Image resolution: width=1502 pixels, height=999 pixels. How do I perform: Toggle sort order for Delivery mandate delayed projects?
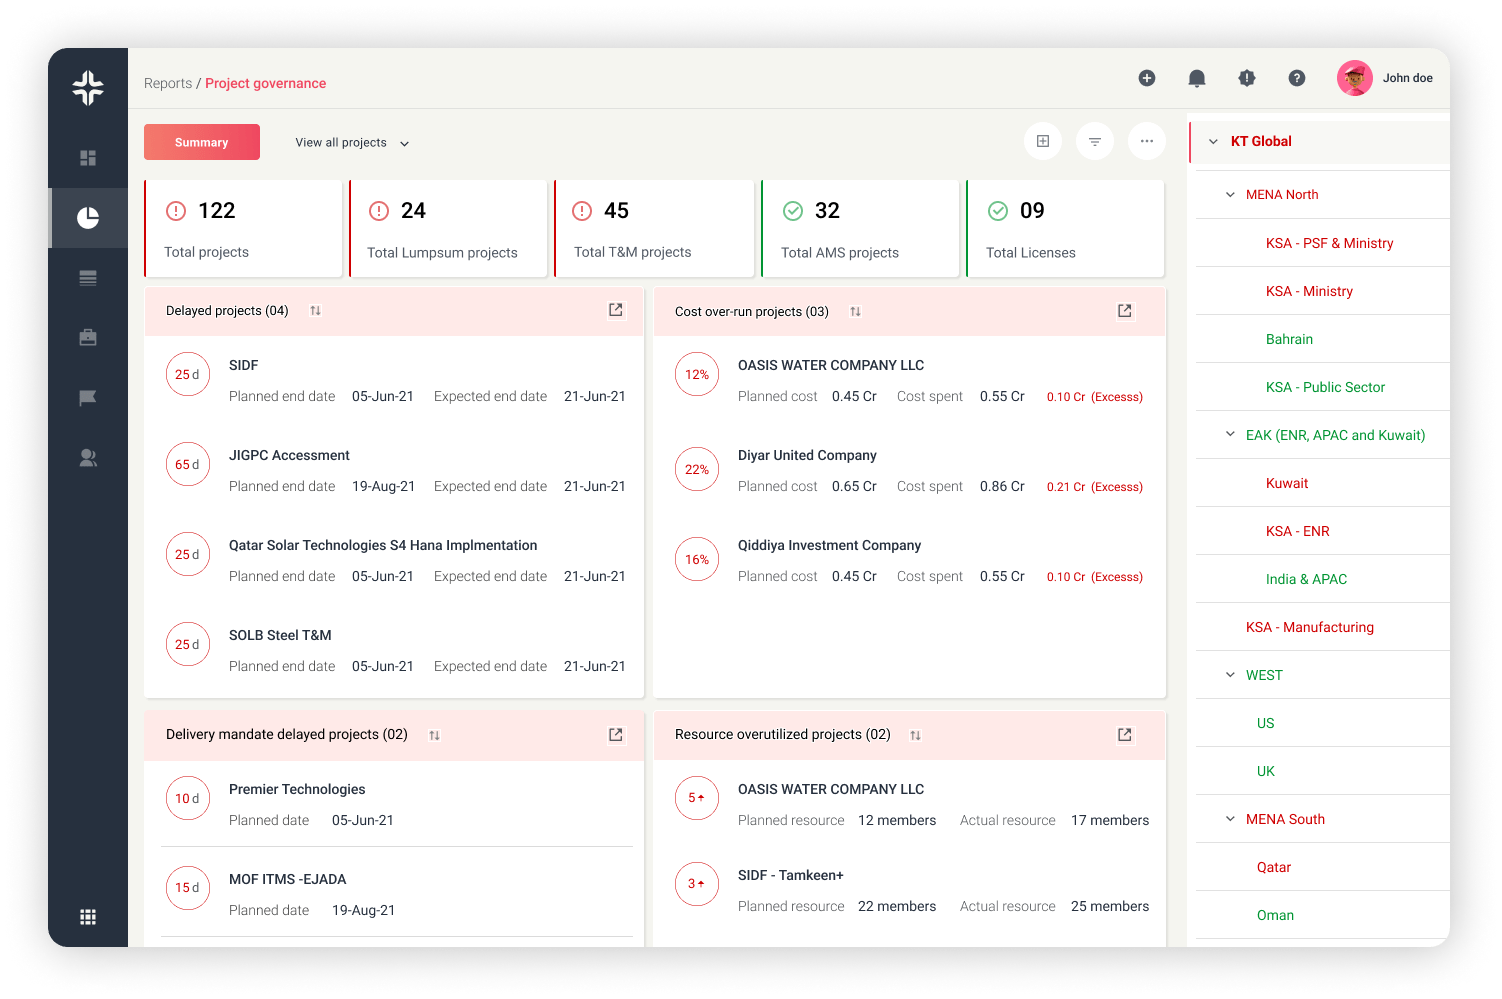434,734
